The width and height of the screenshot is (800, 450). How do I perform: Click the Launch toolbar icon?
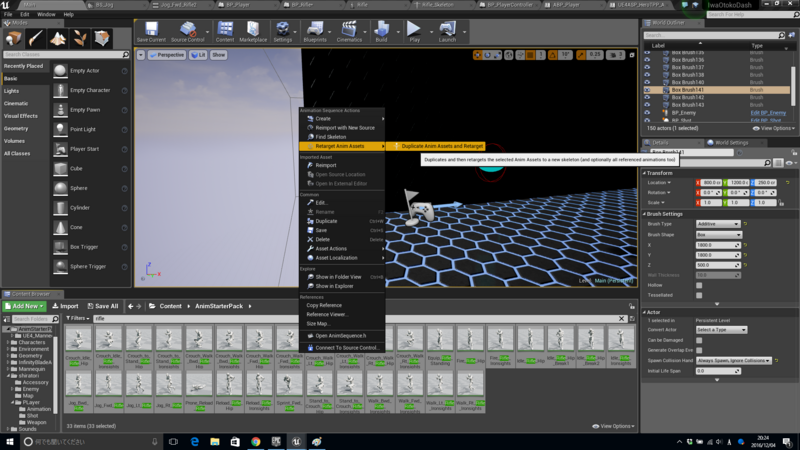447,32
